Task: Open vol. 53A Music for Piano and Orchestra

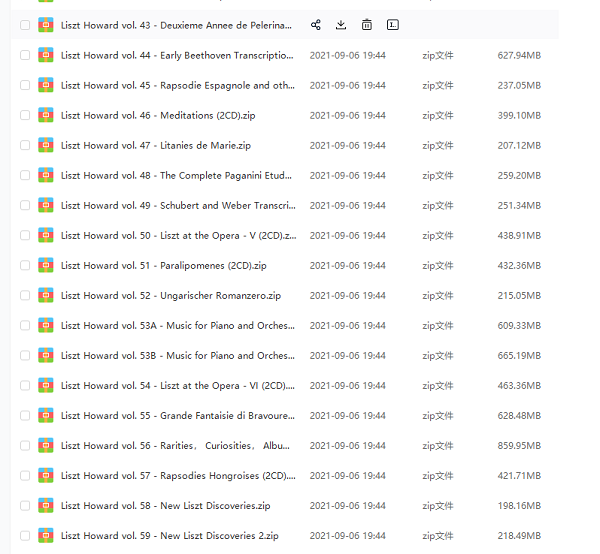Action: click(178, 326)
